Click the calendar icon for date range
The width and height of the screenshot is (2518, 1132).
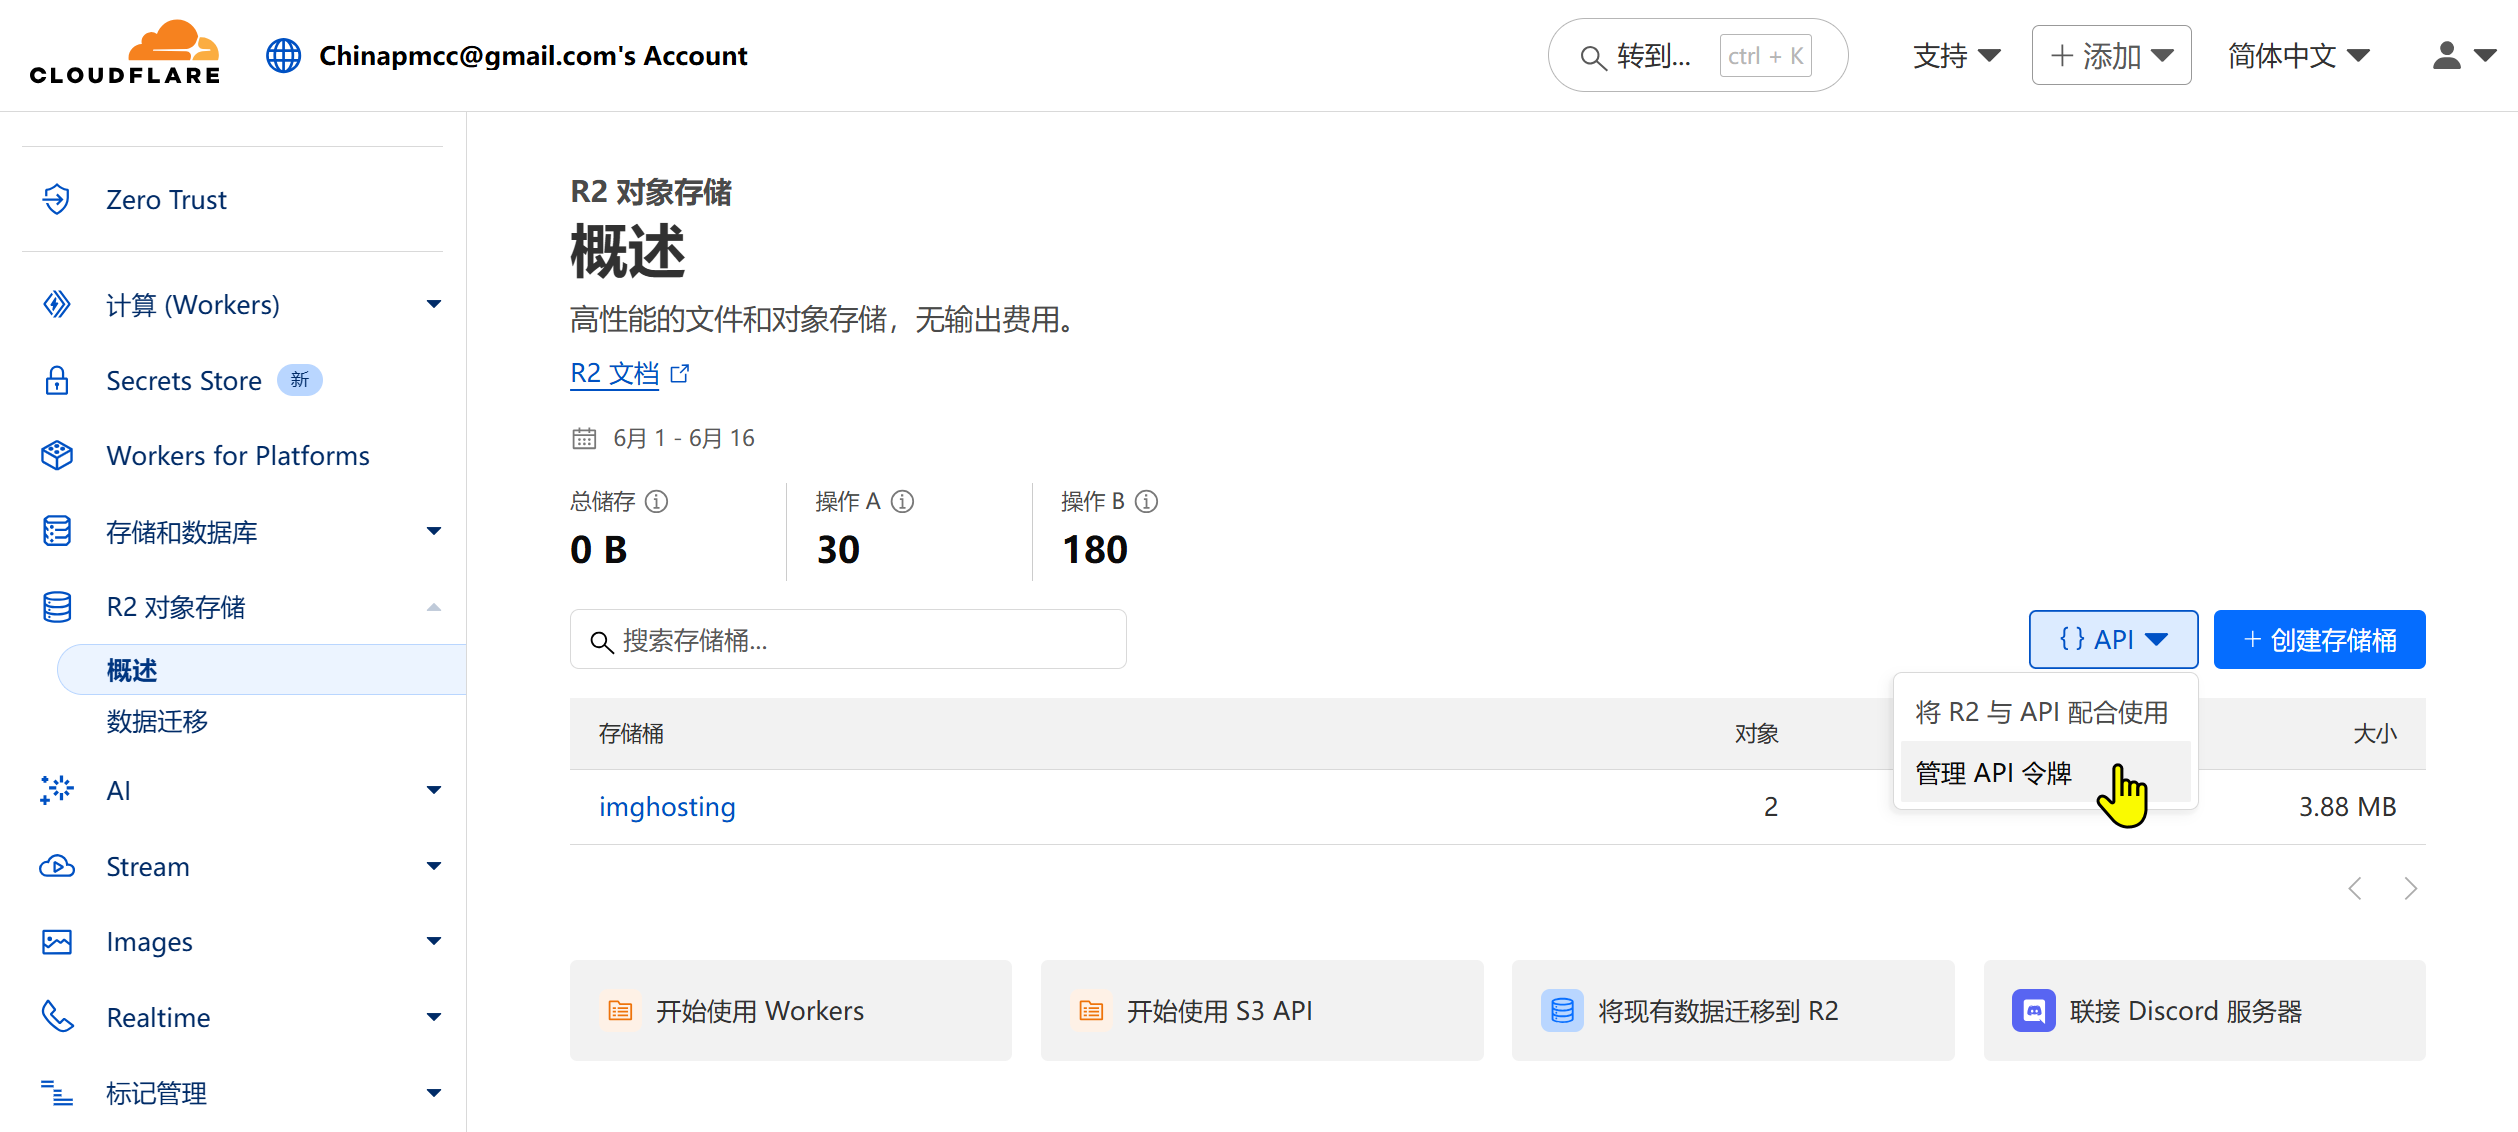click(x=584, y=438)
